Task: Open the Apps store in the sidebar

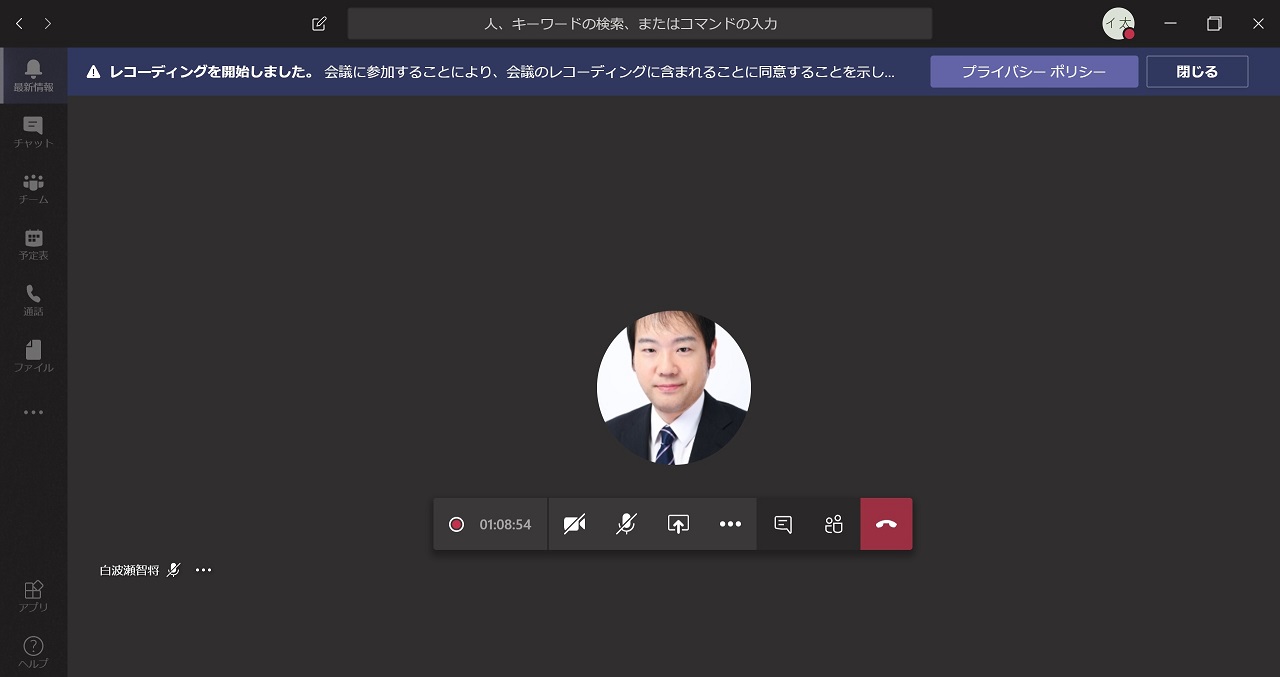Action: (33, 596)
